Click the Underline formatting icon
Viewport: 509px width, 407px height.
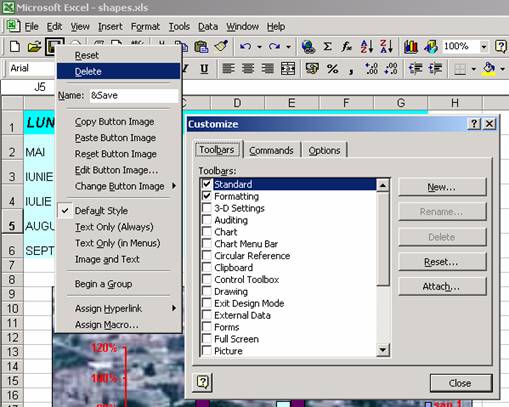pyautogui.click(x=204, y=69)
